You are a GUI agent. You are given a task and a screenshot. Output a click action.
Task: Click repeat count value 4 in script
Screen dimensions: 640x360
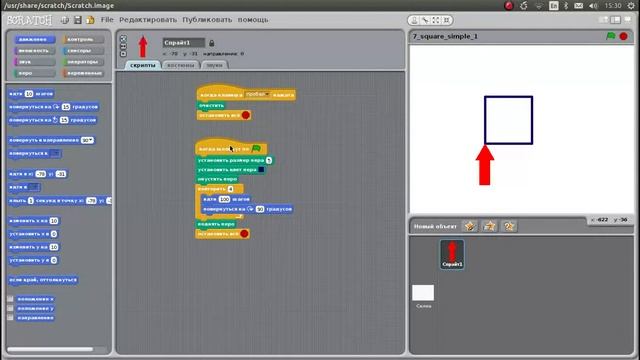coord(230,189)
